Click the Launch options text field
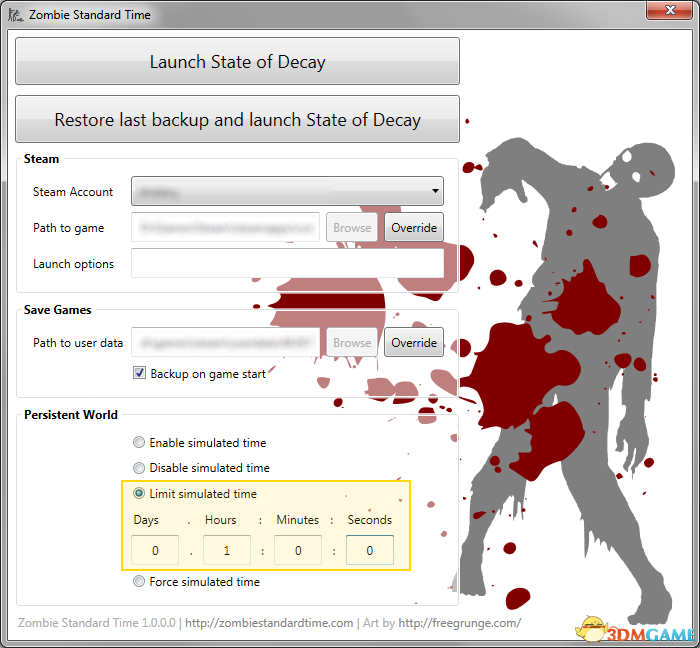 tap(287, 263)
